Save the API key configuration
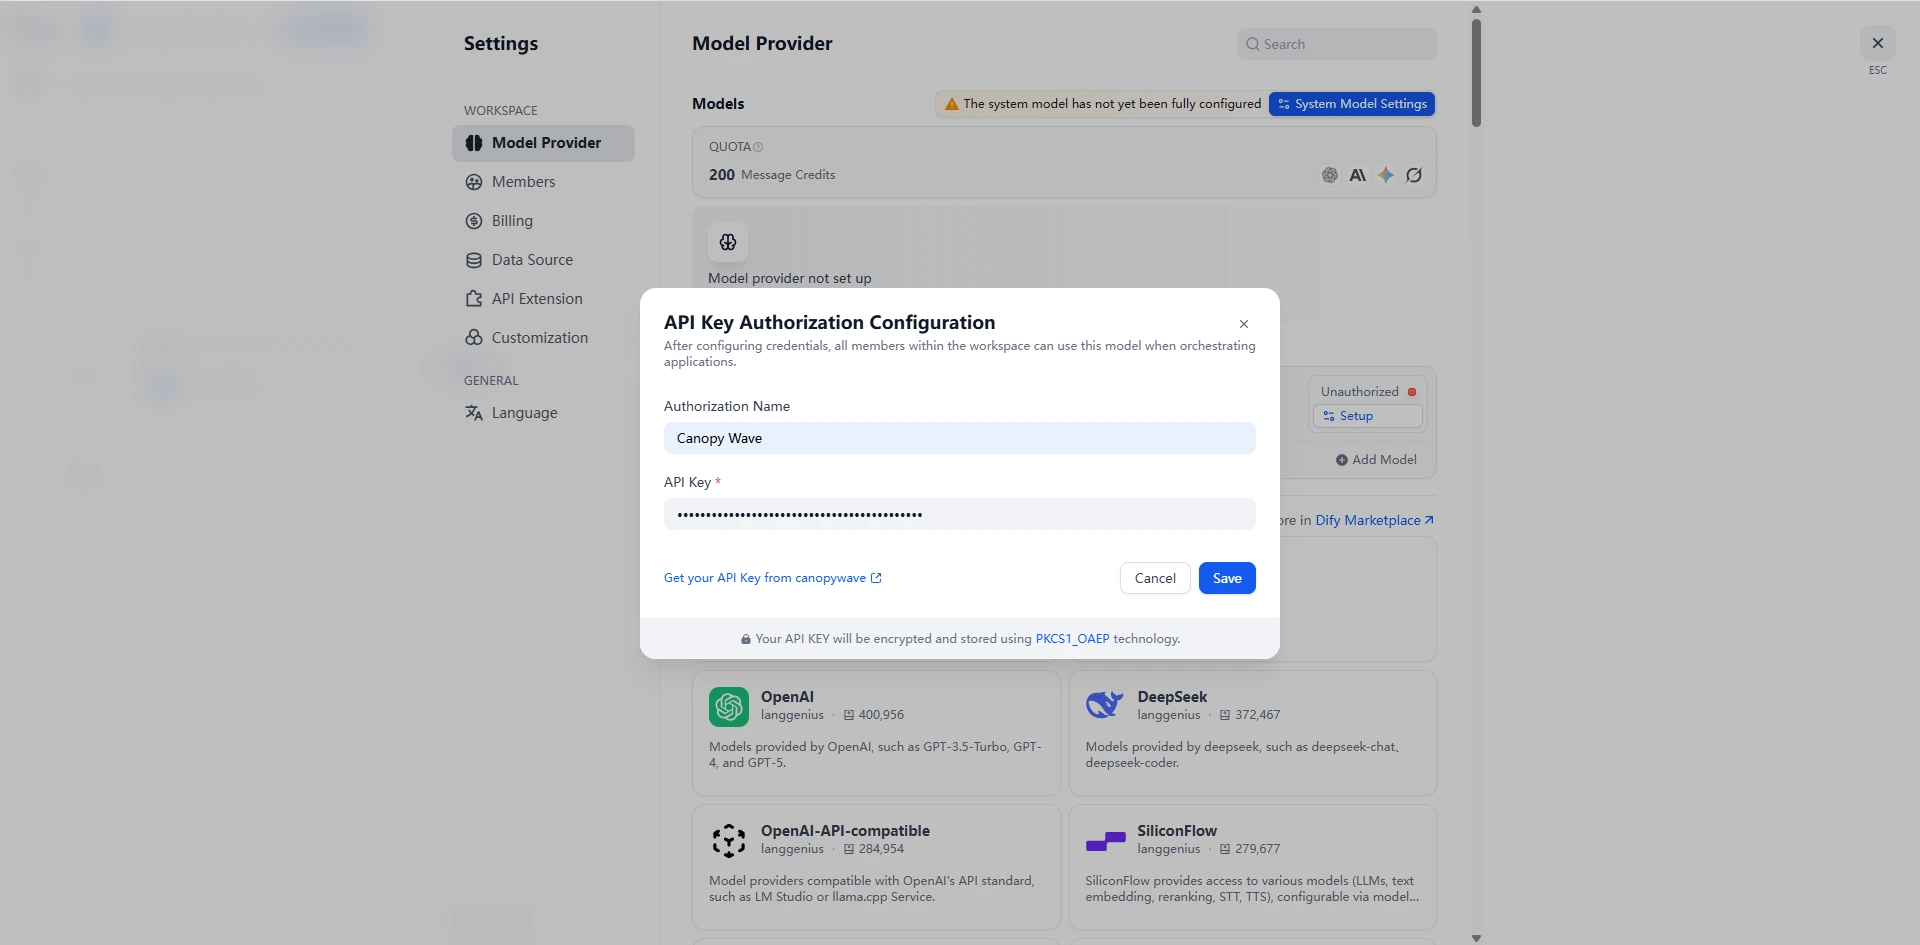This screenshot has width=1920, height=945. tap(1226, 578)
